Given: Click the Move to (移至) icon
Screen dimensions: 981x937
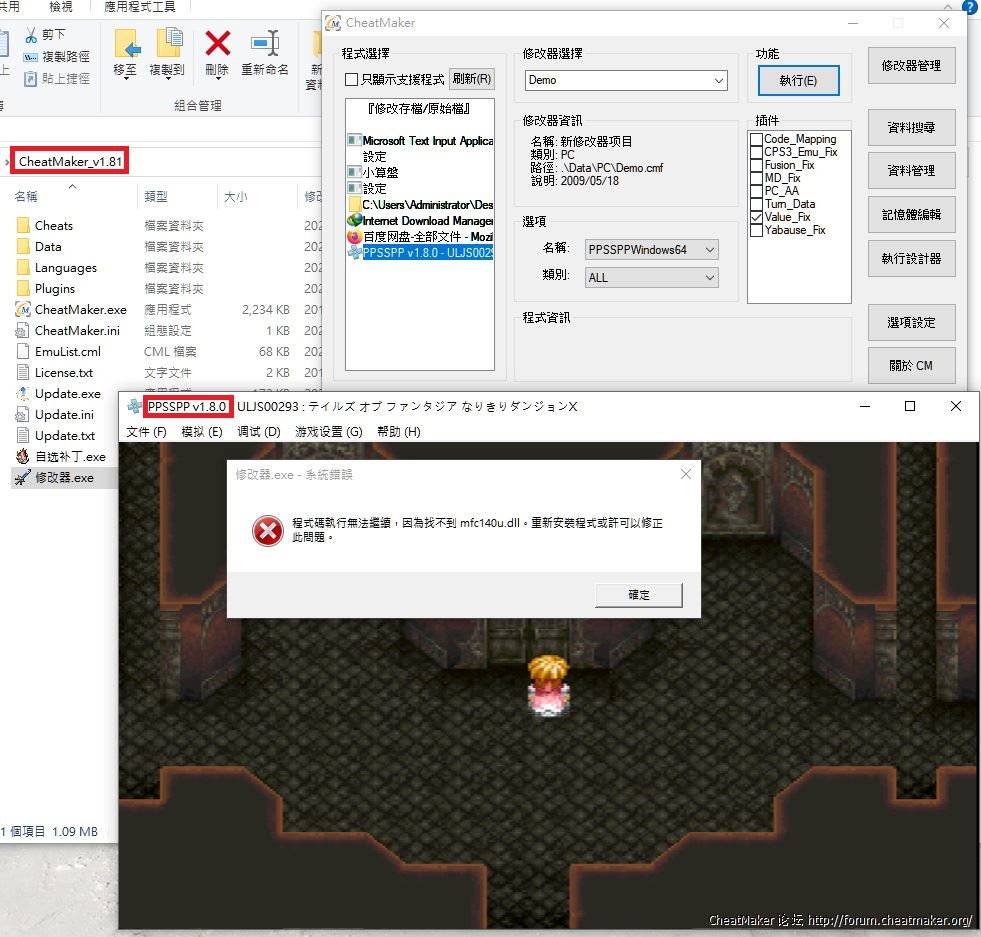Looking at the screenshot, I should click(x=126, y=45).
